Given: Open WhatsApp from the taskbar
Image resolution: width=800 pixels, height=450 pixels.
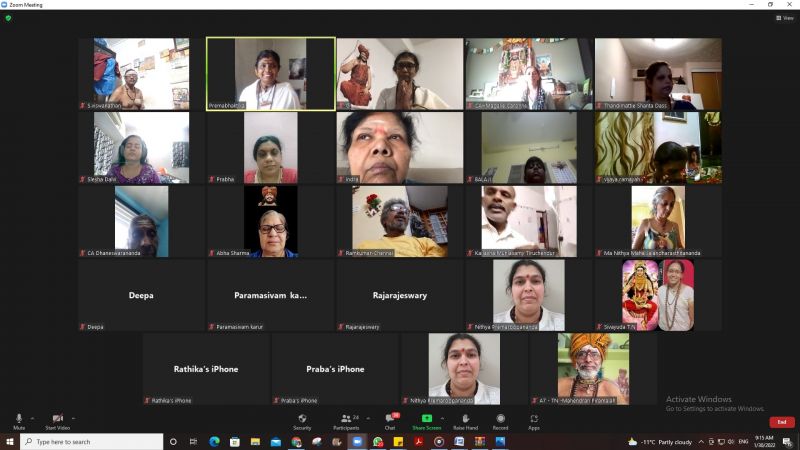Looking at the screenshot, I should tap(378, 442).
